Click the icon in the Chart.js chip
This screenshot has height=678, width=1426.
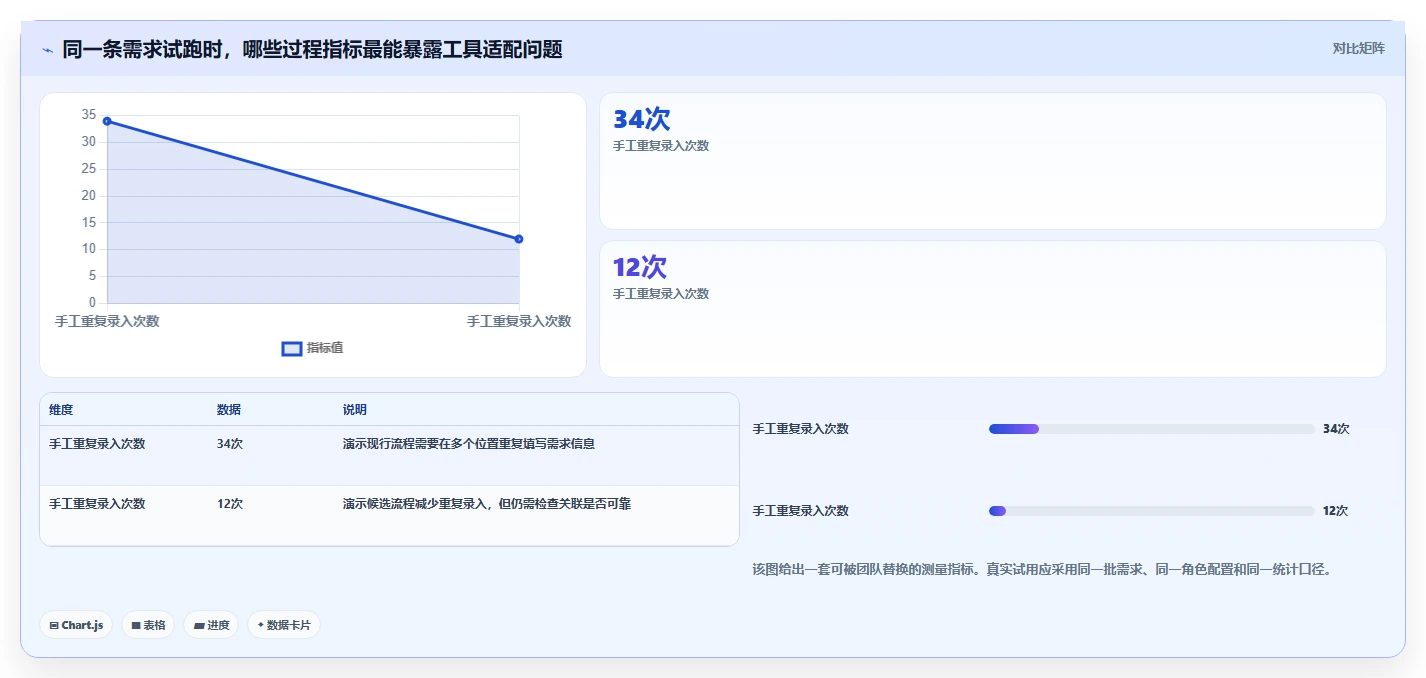point(54,625)
